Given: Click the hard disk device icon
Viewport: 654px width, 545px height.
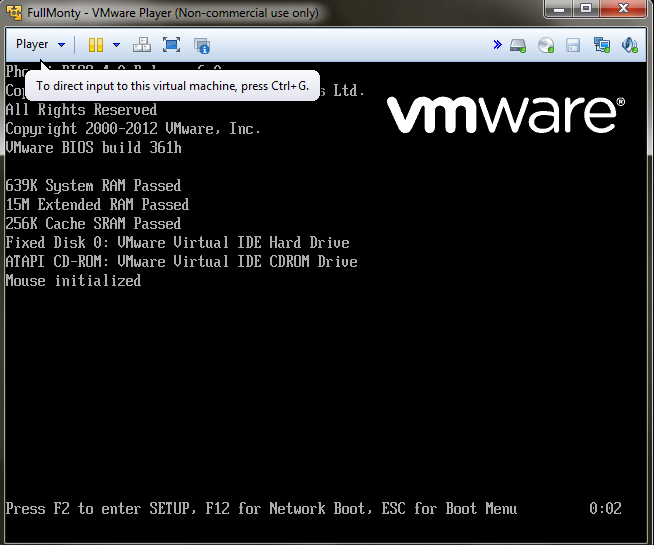Looking at the screenshot, I should (x=518, y=45).
